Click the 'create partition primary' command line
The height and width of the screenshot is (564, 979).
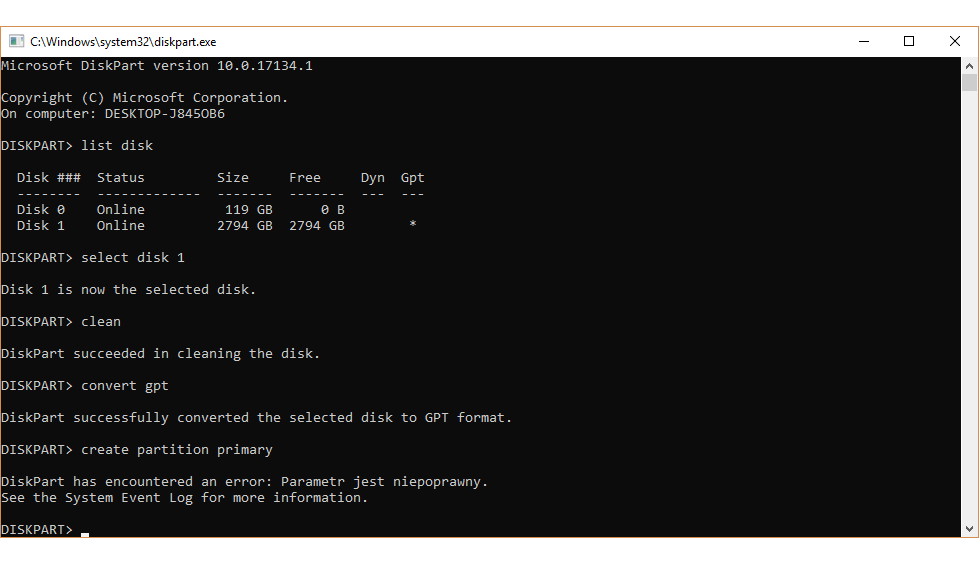137,450
